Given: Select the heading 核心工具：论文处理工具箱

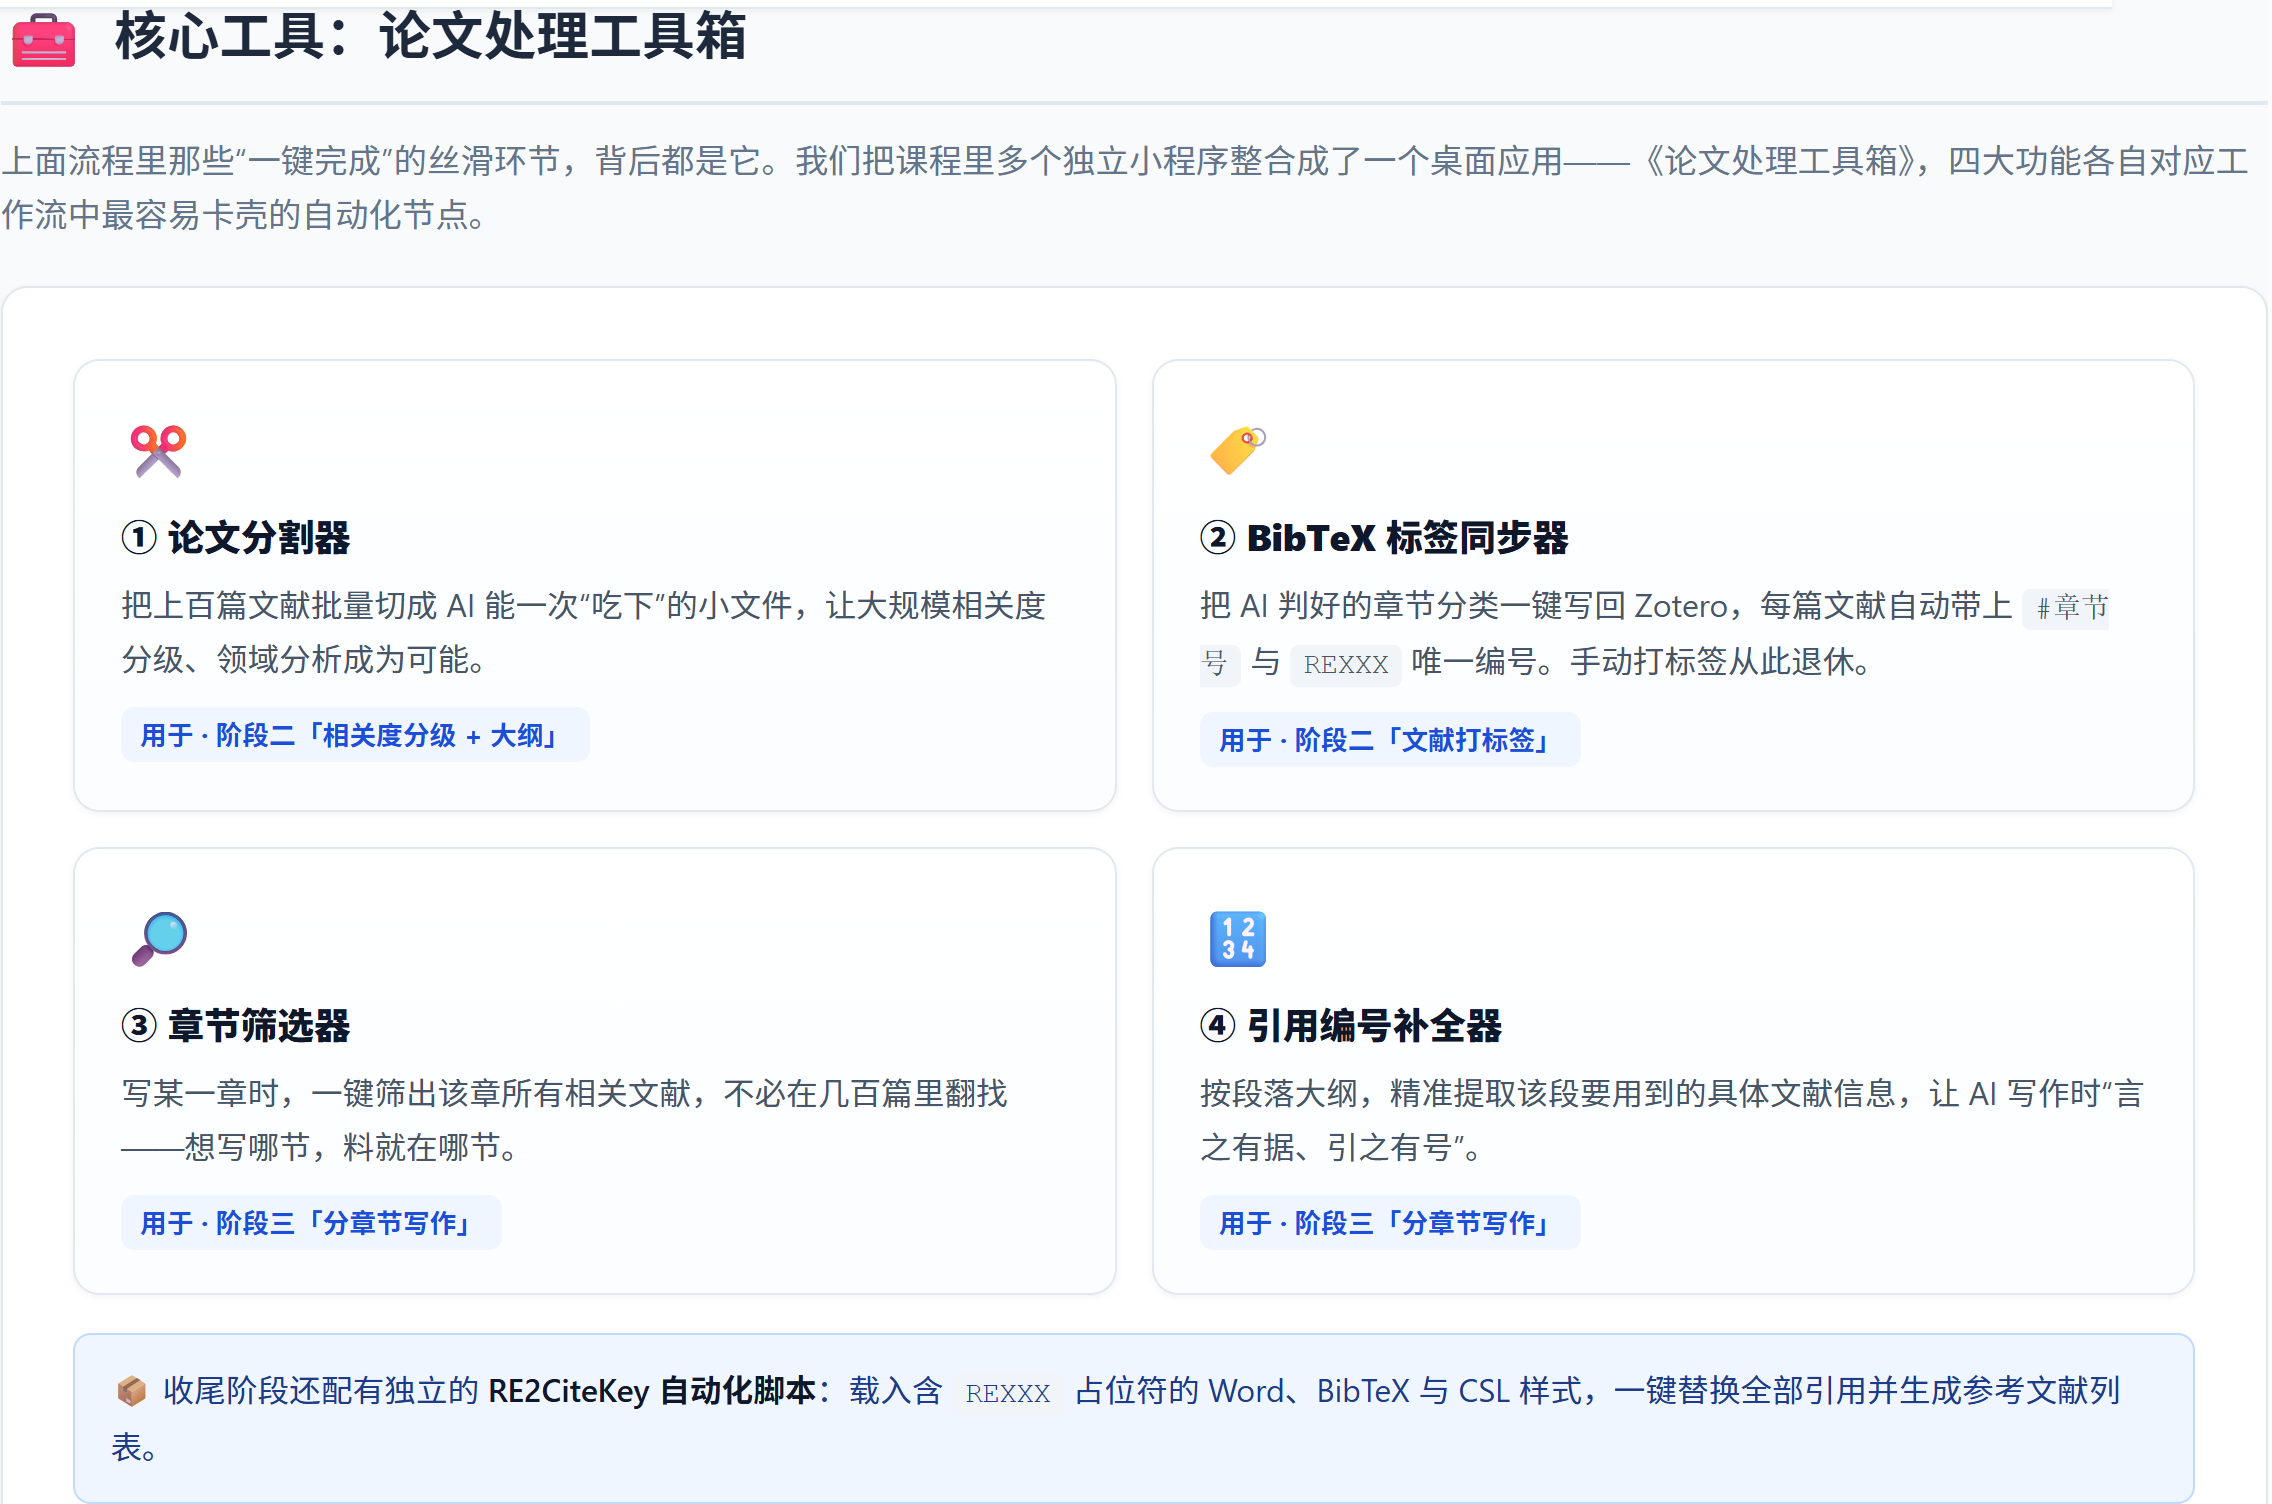Looking at the screenshot, I should point(431,37).
